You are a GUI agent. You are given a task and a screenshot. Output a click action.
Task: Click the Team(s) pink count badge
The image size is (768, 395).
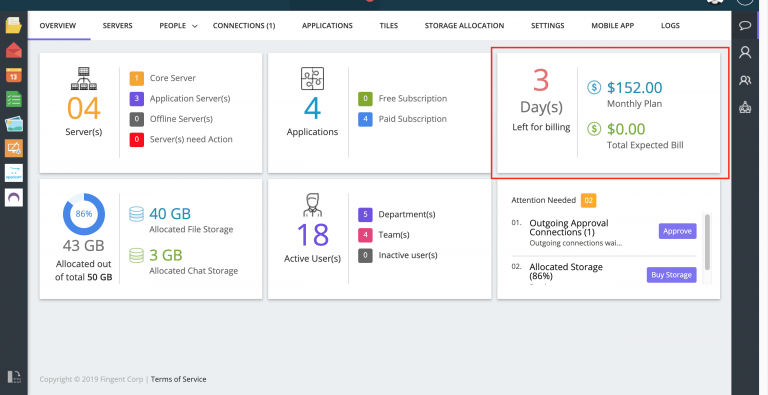[365, 235]
